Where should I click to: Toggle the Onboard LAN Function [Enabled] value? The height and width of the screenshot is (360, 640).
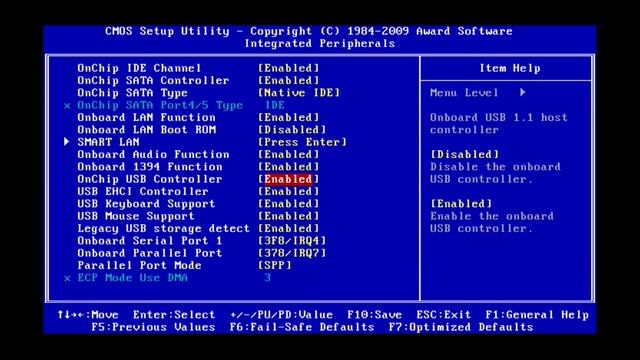tap(288, 118)
